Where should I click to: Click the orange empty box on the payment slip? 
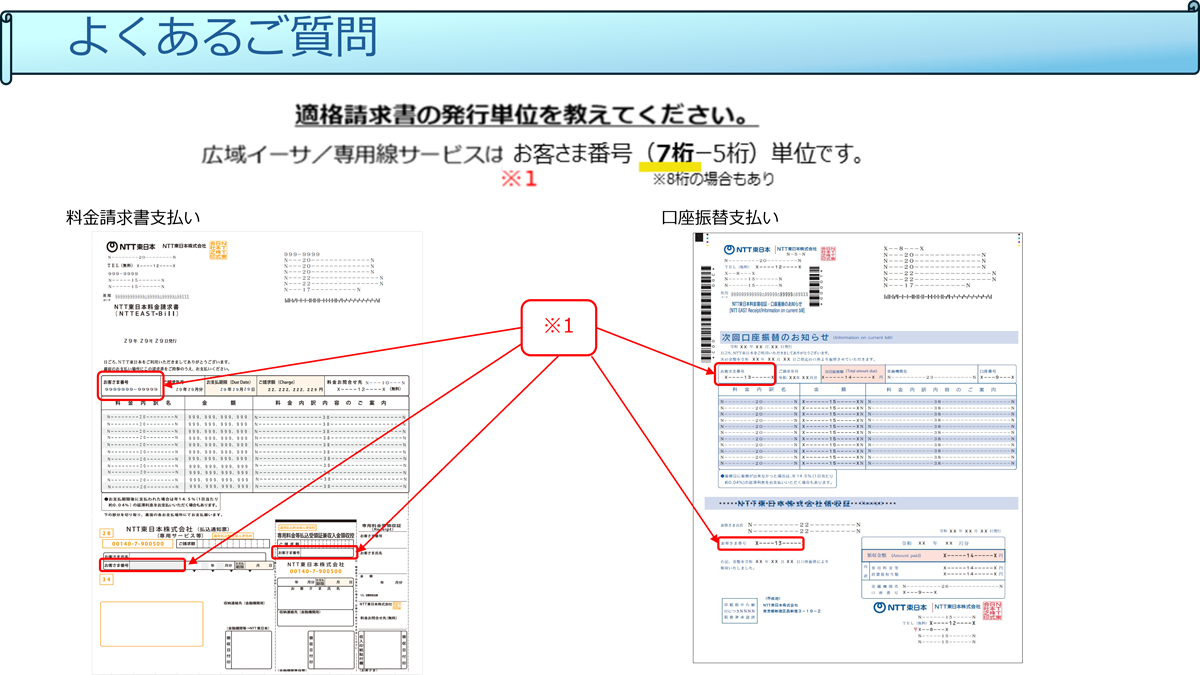[138, 623]
